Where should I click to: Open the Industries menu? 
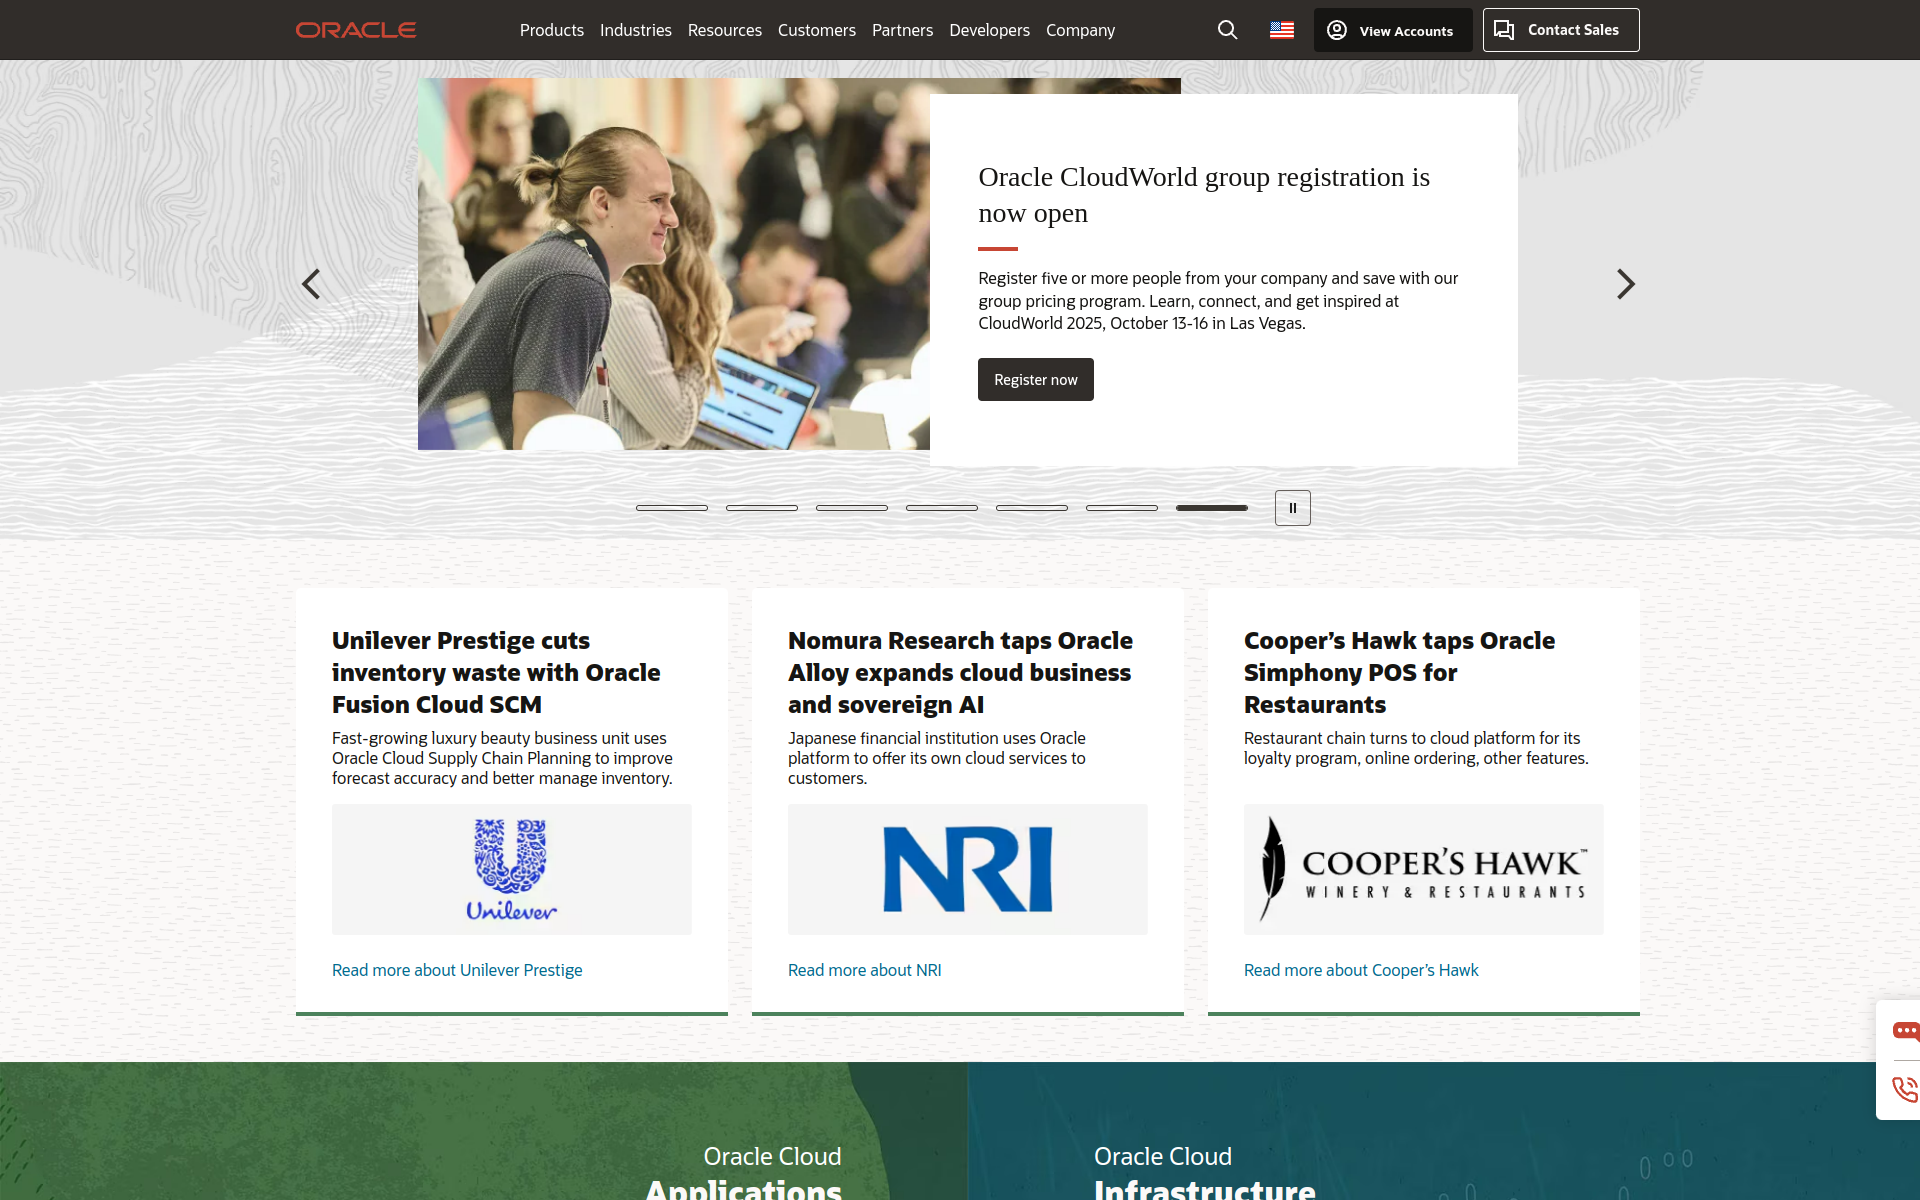(636, 30)
